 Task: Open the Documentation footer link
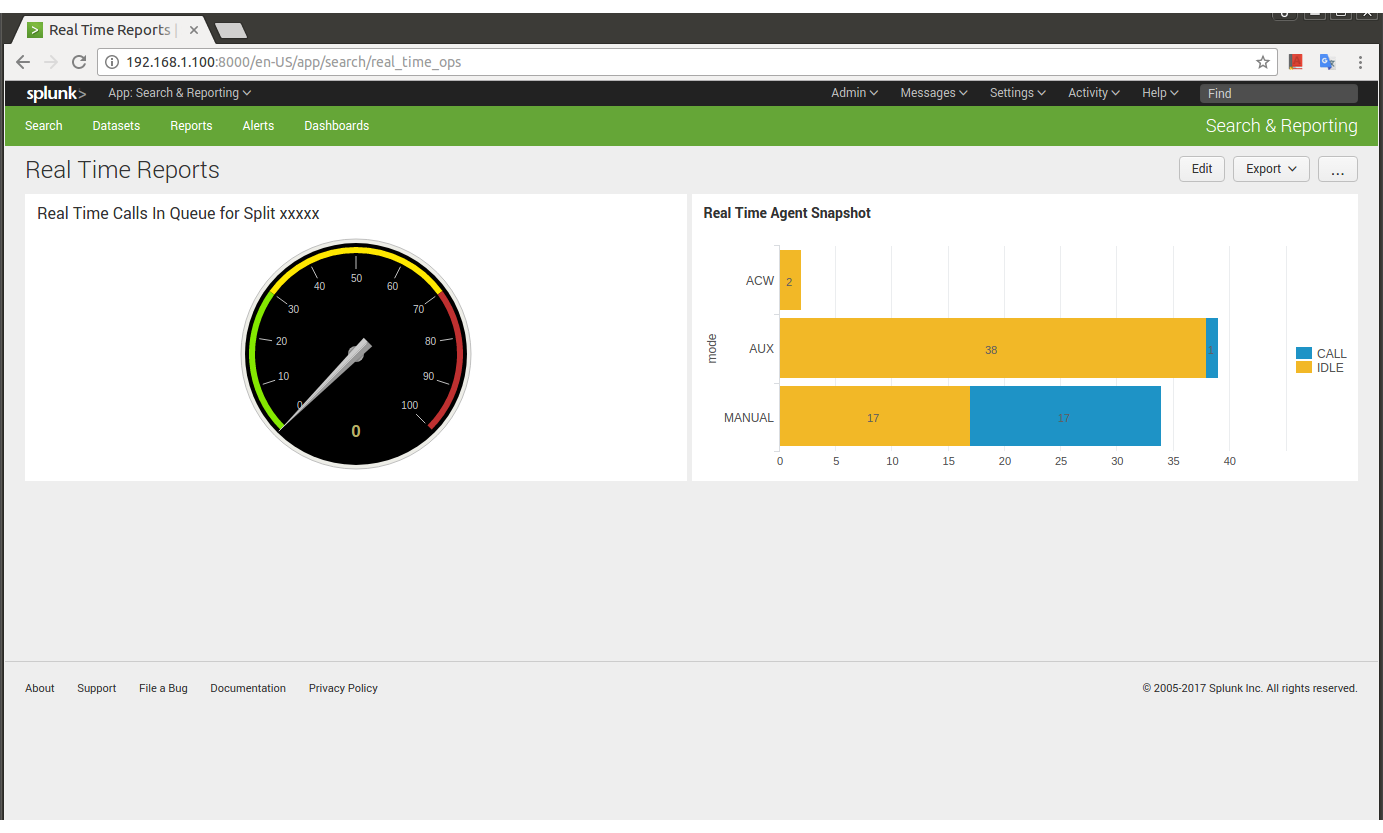(248, 688)
